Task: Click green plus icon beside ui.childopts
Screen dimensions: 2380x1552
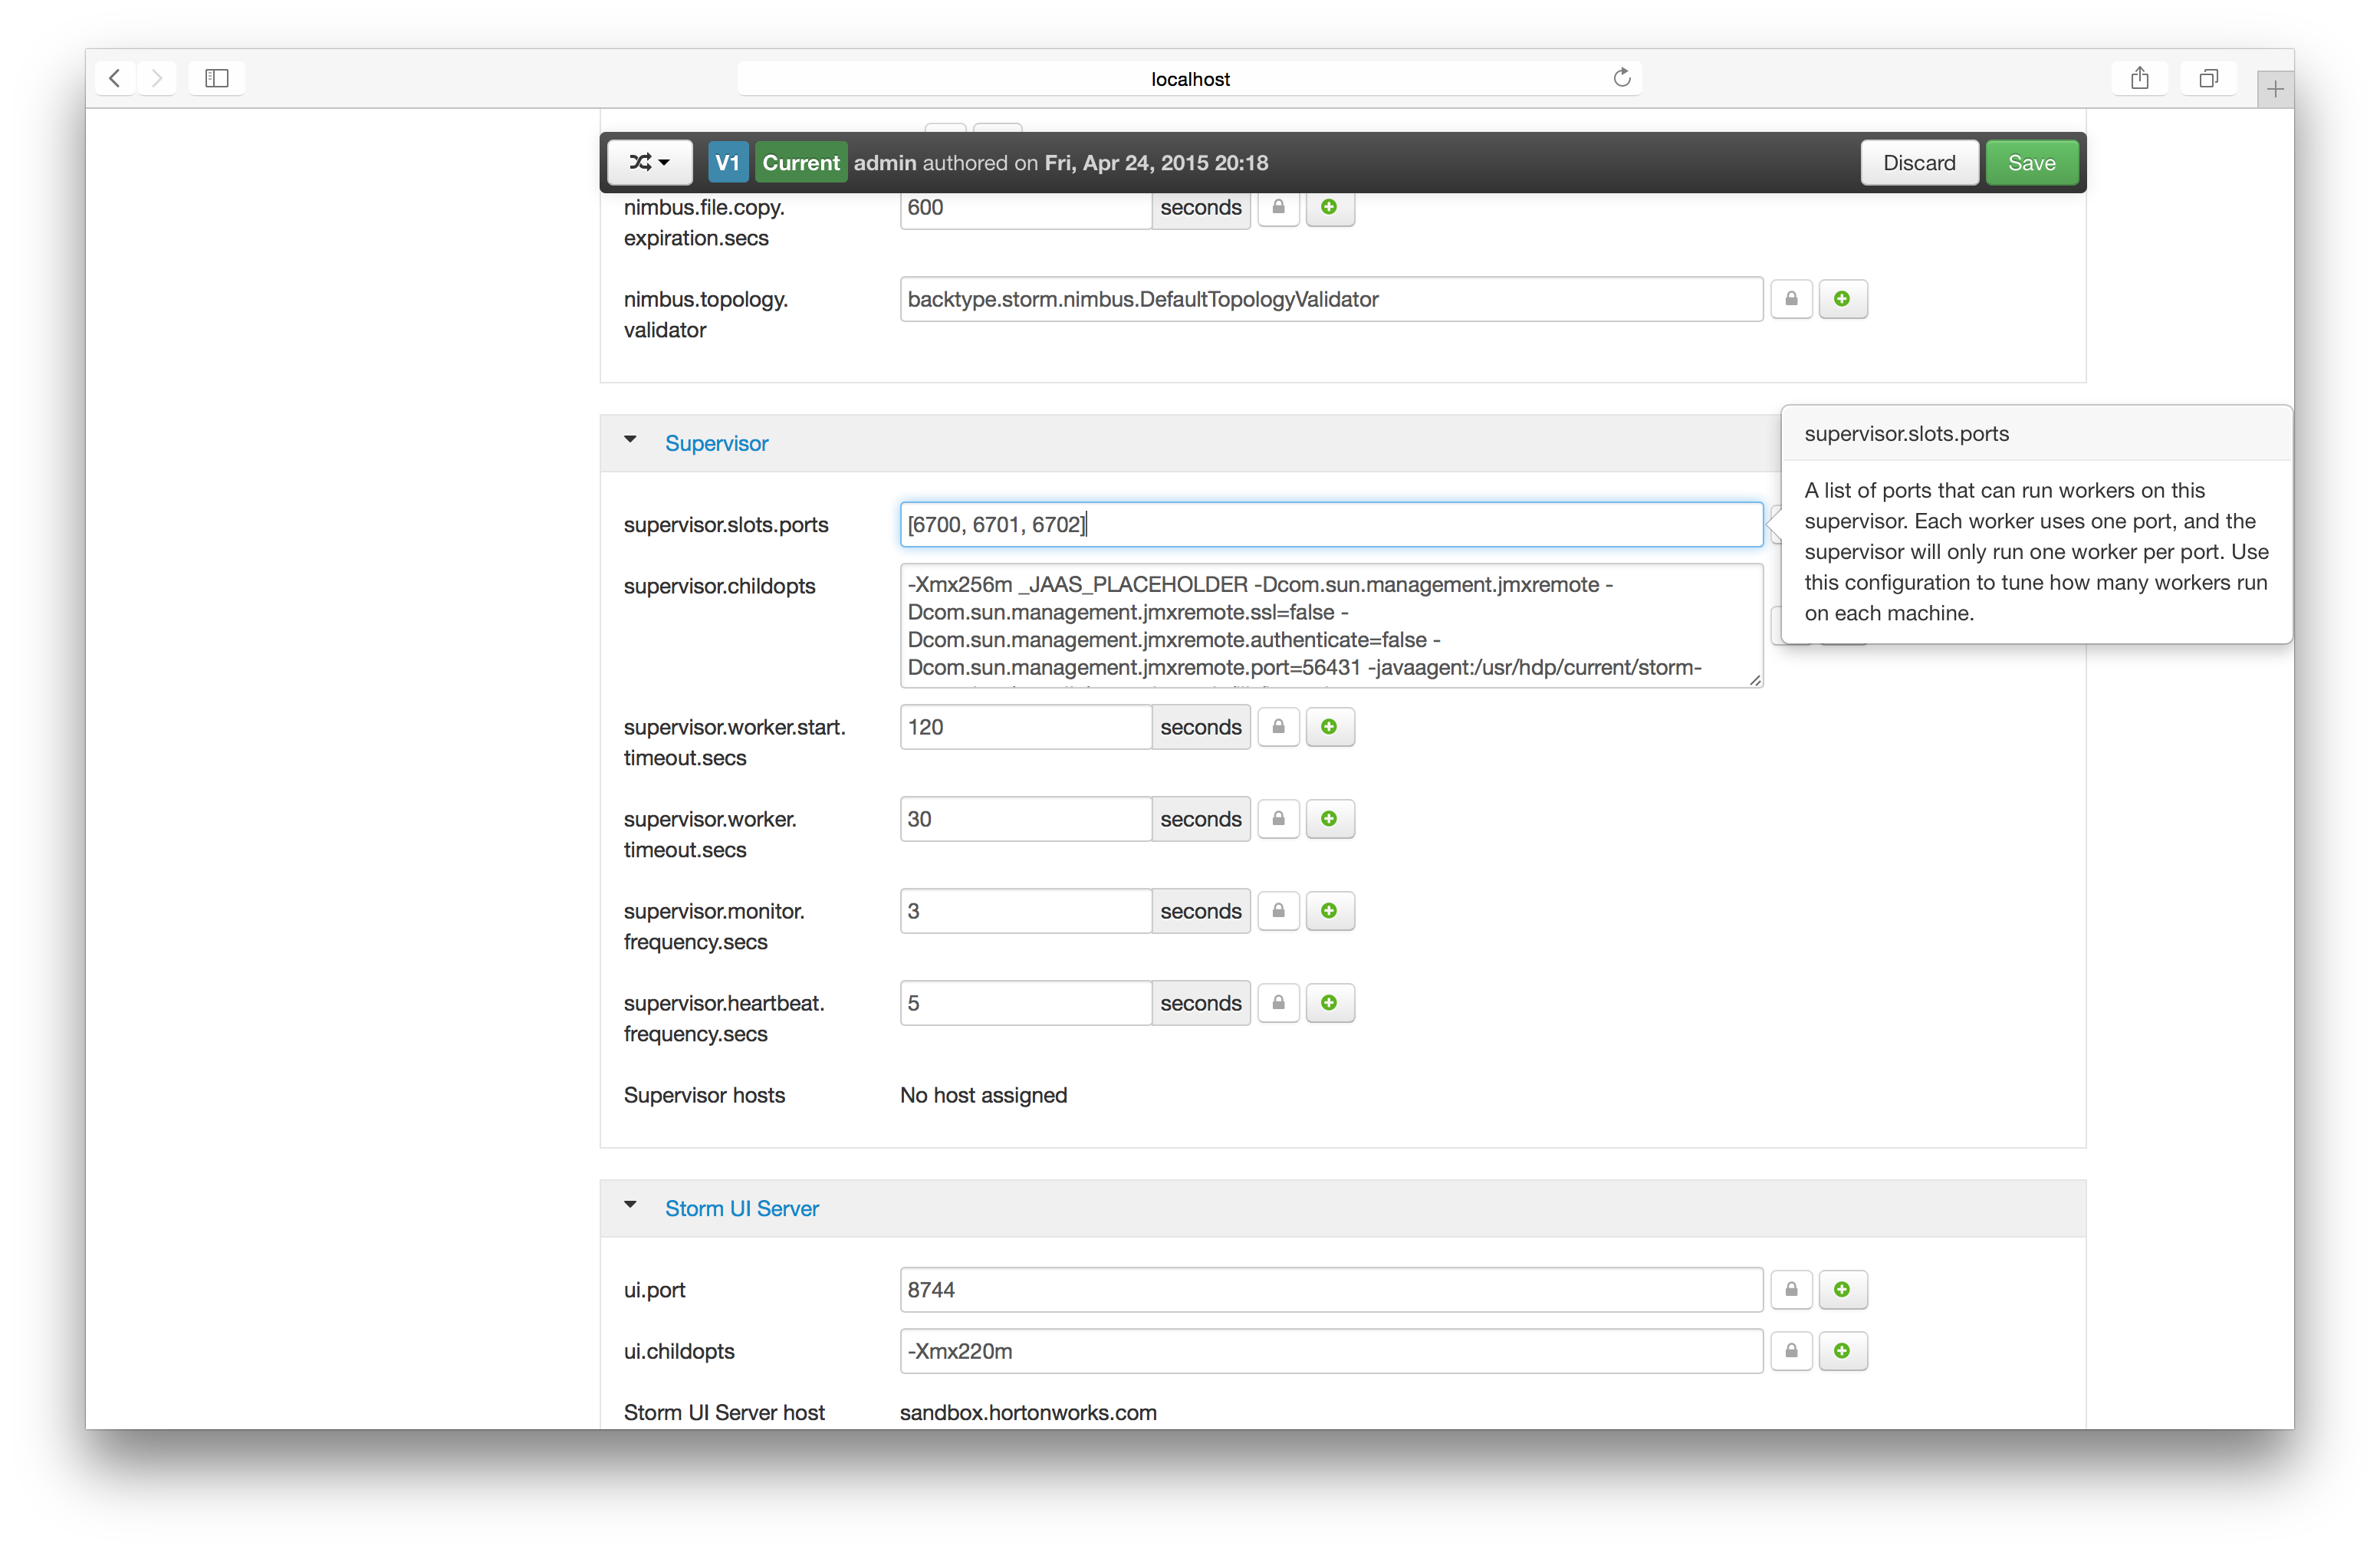Action: click(x=1842, y=1351)
